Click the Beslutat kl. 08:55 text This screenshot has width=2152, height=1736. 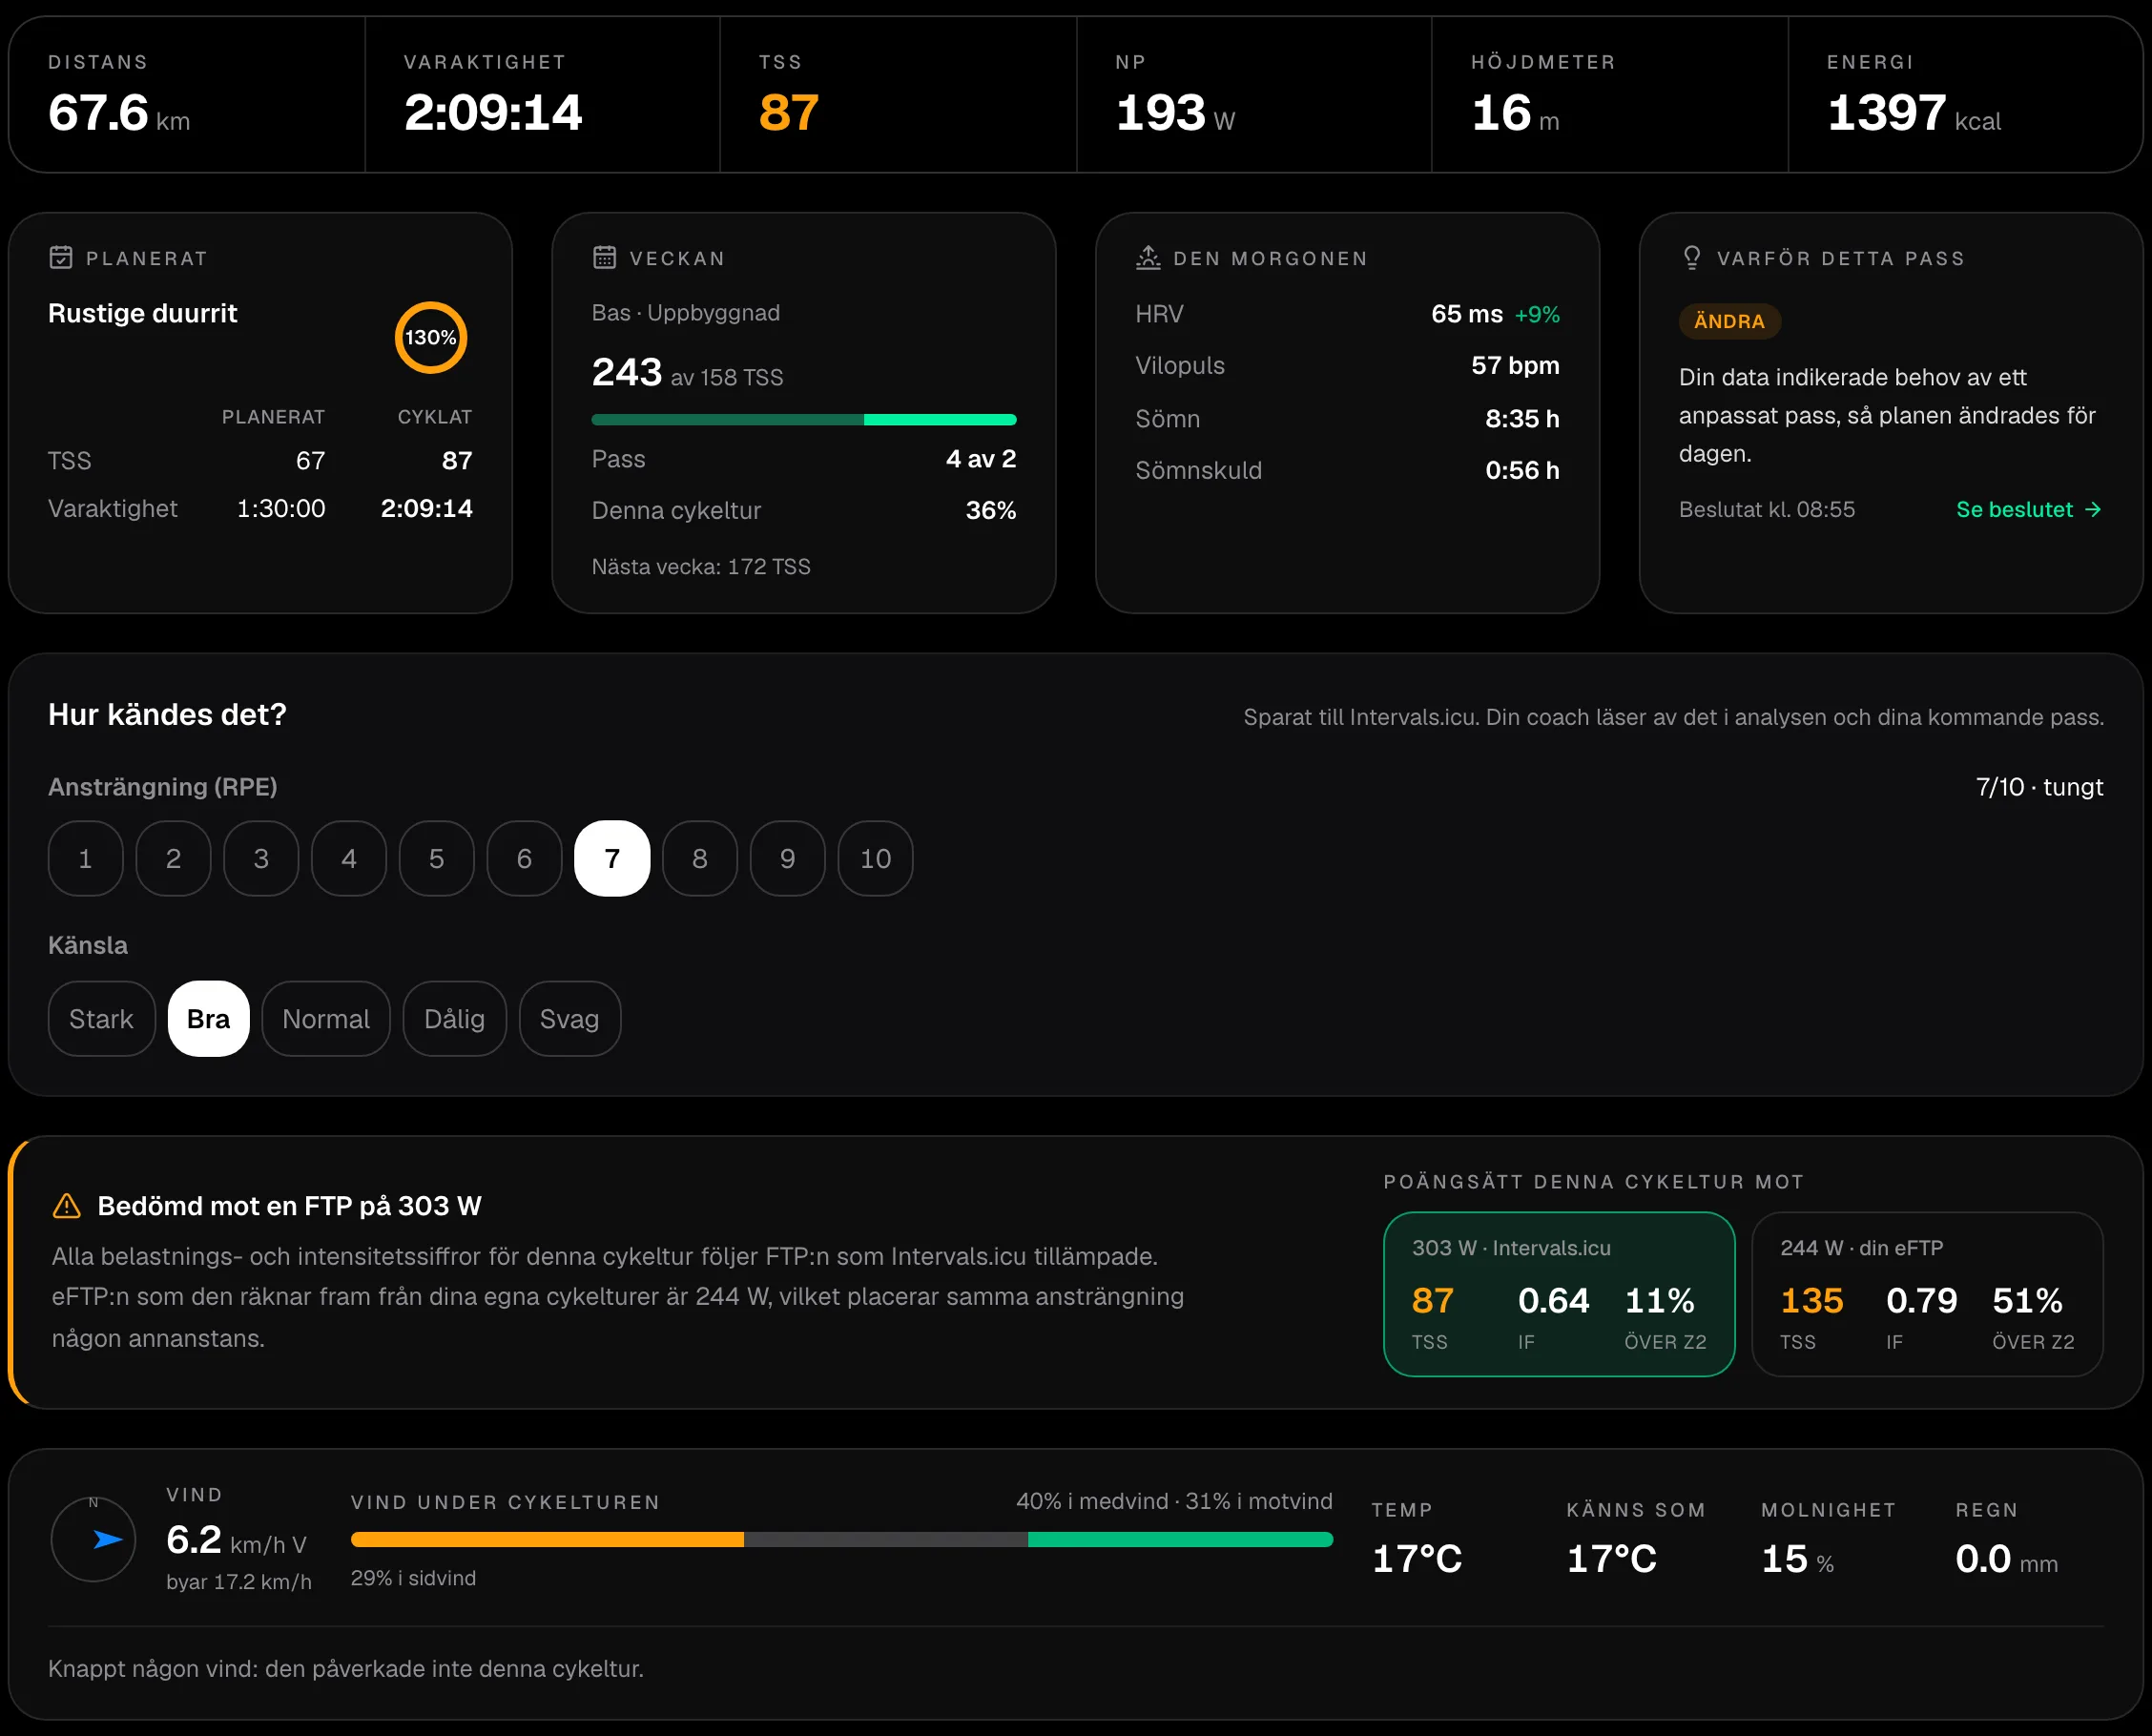[x=1767, y=510]
